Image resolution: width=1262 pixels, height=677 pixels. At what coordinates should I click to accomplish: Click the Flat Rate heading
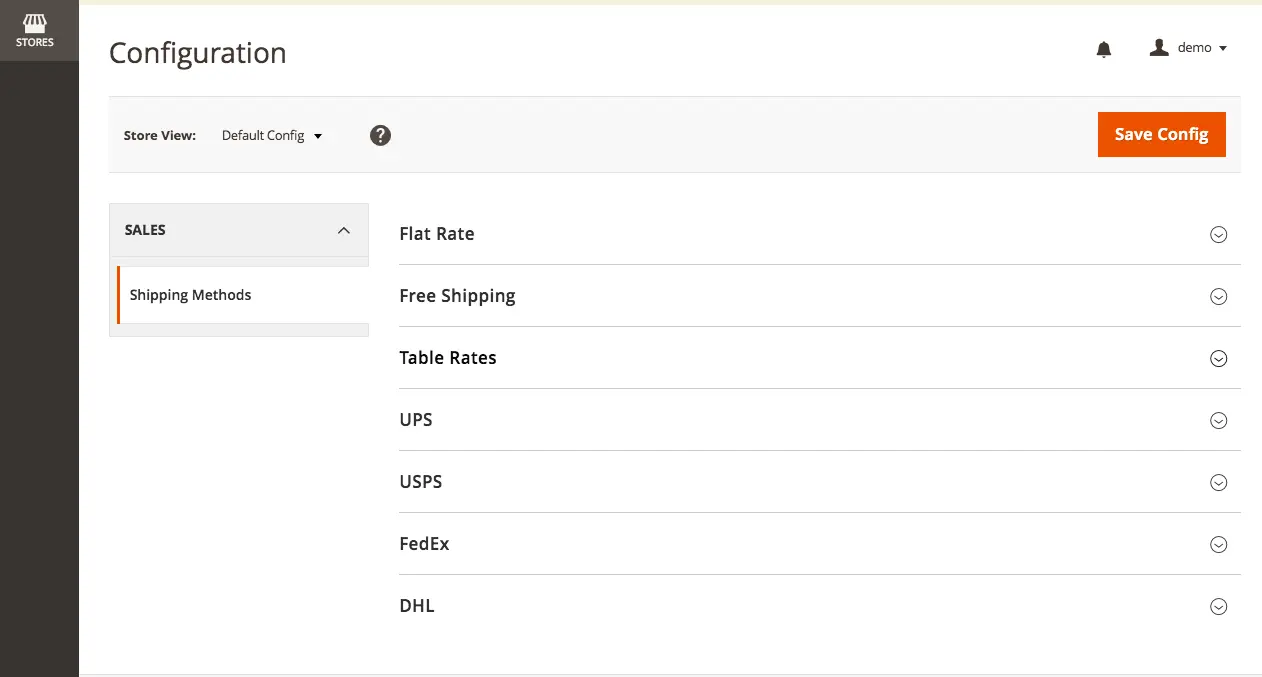[437, 234]
